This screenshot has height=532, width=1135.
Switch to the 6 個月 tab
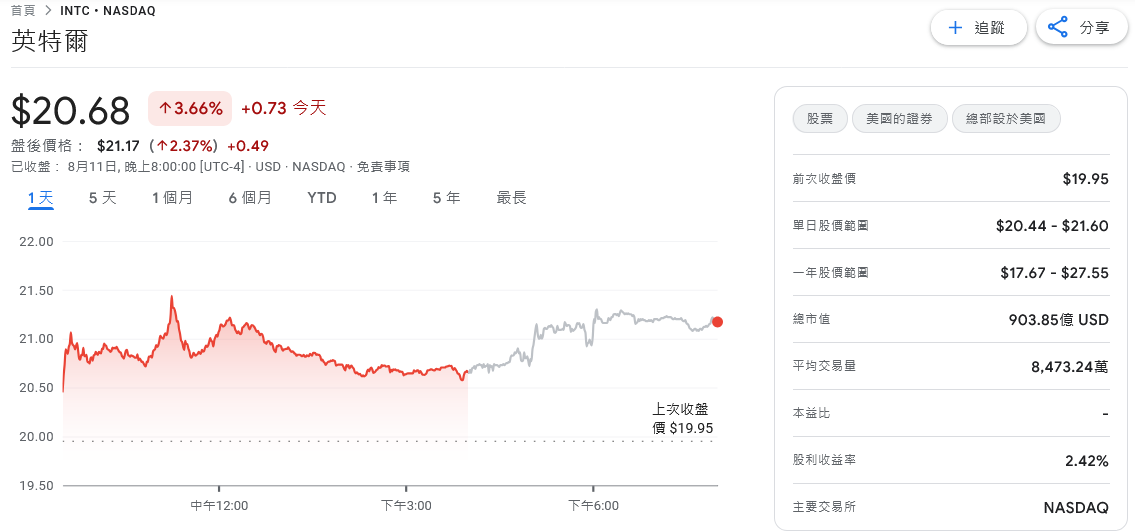click(x=249, y=198)
